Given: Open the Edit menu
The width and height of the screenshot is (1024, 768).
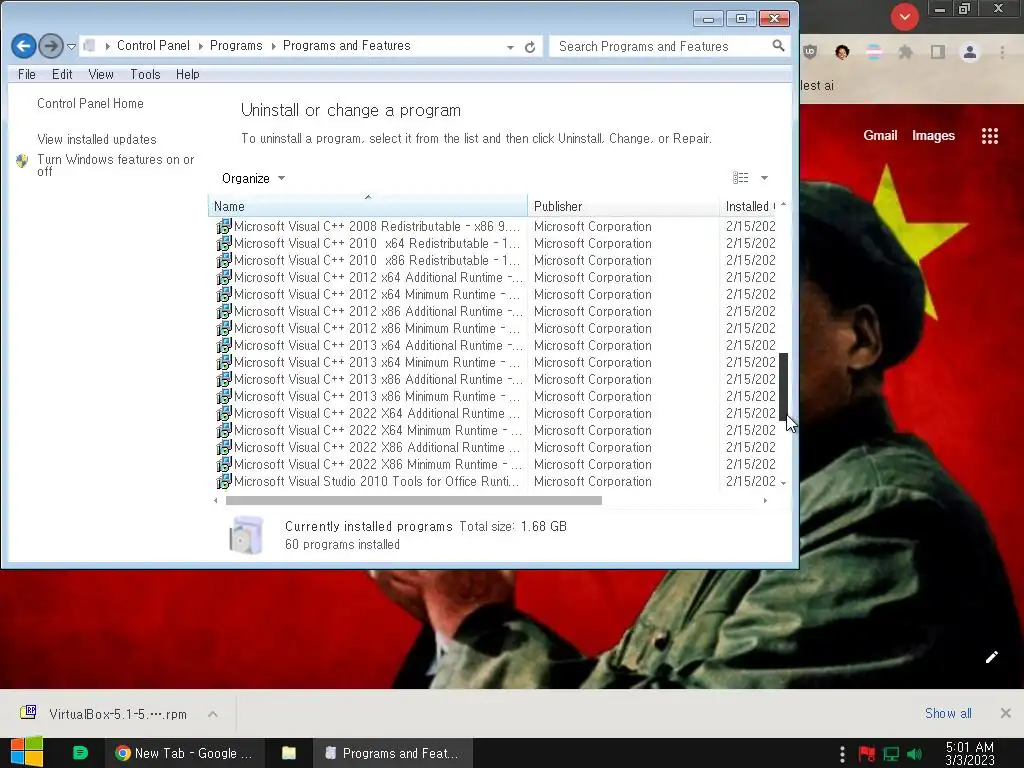Looking at the screenshot, I should 62,74.
